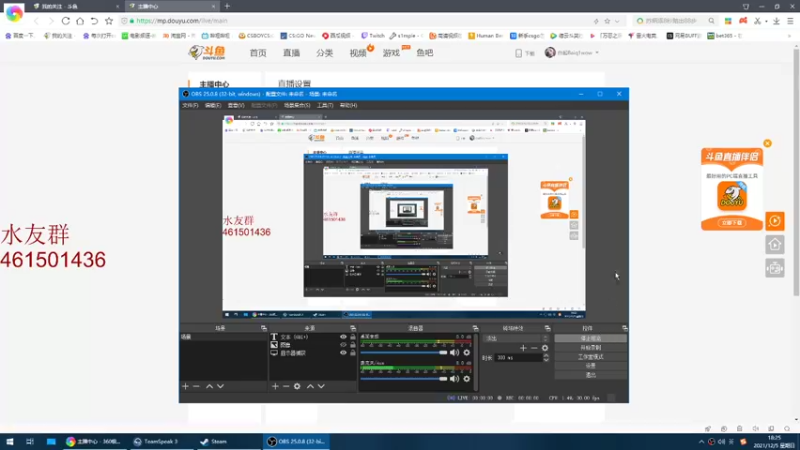Move scene up in the scenes panel
This screenshot has width=800, height=450.
click(209, 386)
